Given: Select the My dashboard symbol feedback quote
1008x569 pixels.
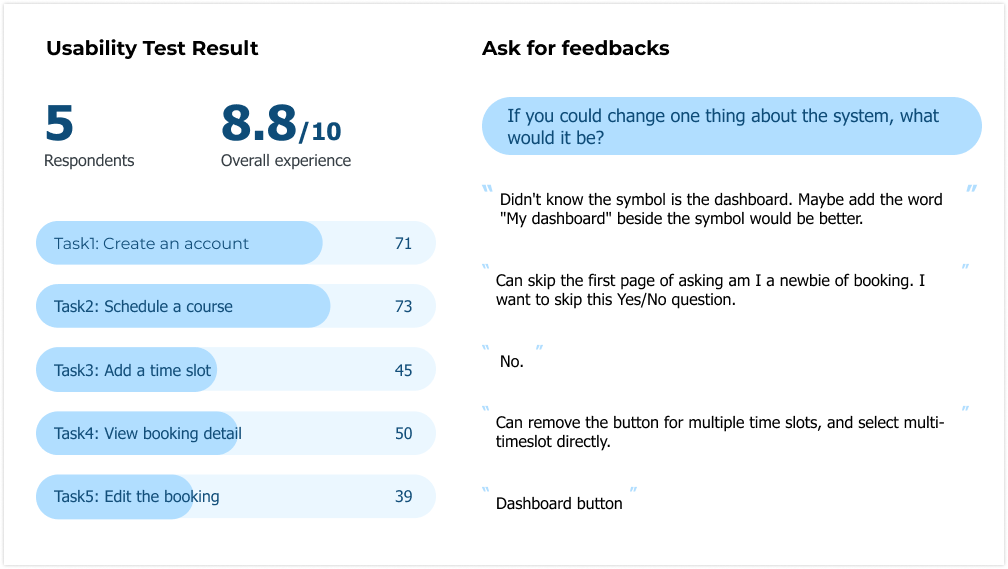Looking at the screenshot, I should [x=720, y=208].
